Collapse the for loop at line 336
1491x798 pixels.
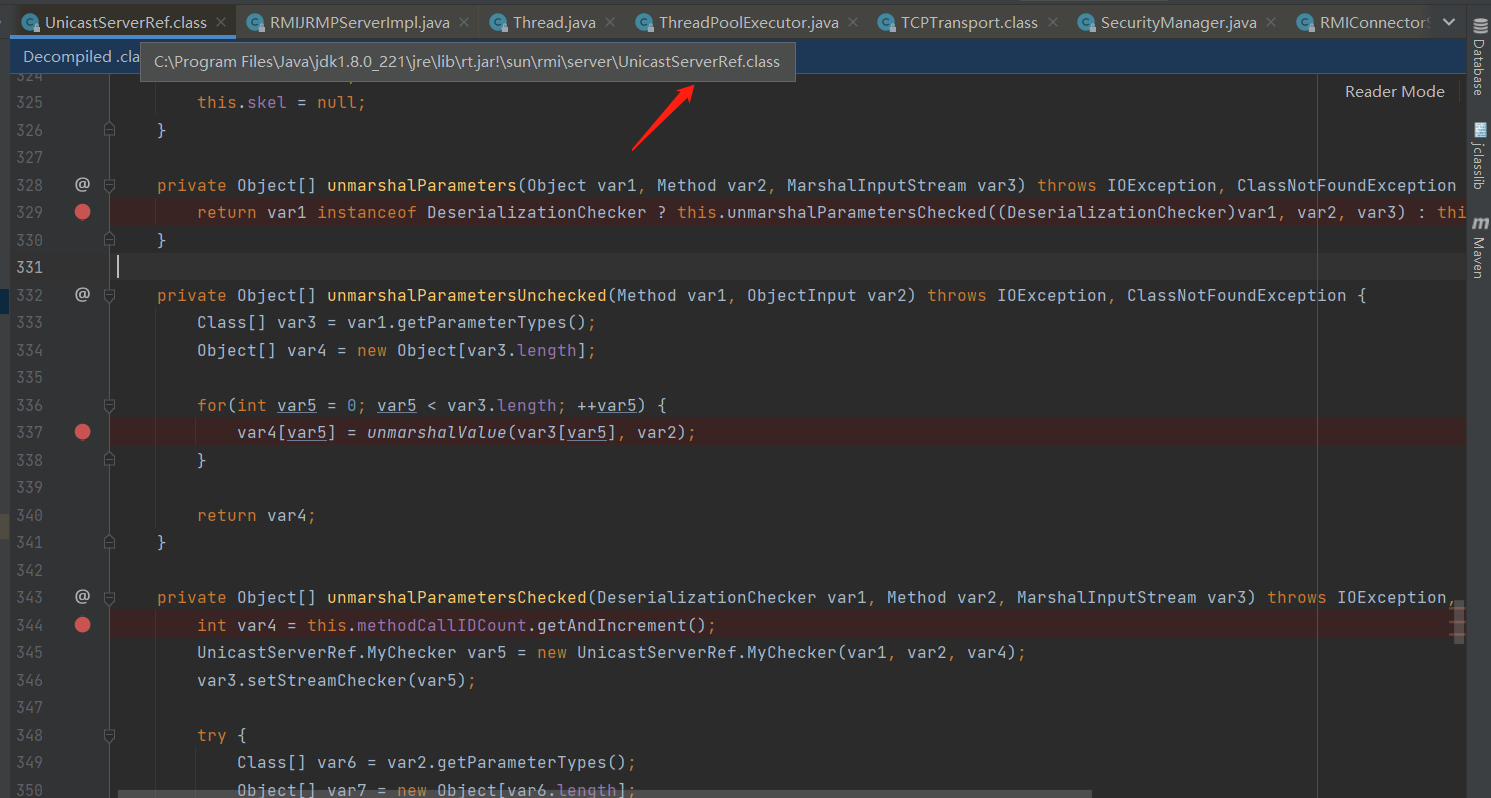pyautogui.click(x=109, y=405)
